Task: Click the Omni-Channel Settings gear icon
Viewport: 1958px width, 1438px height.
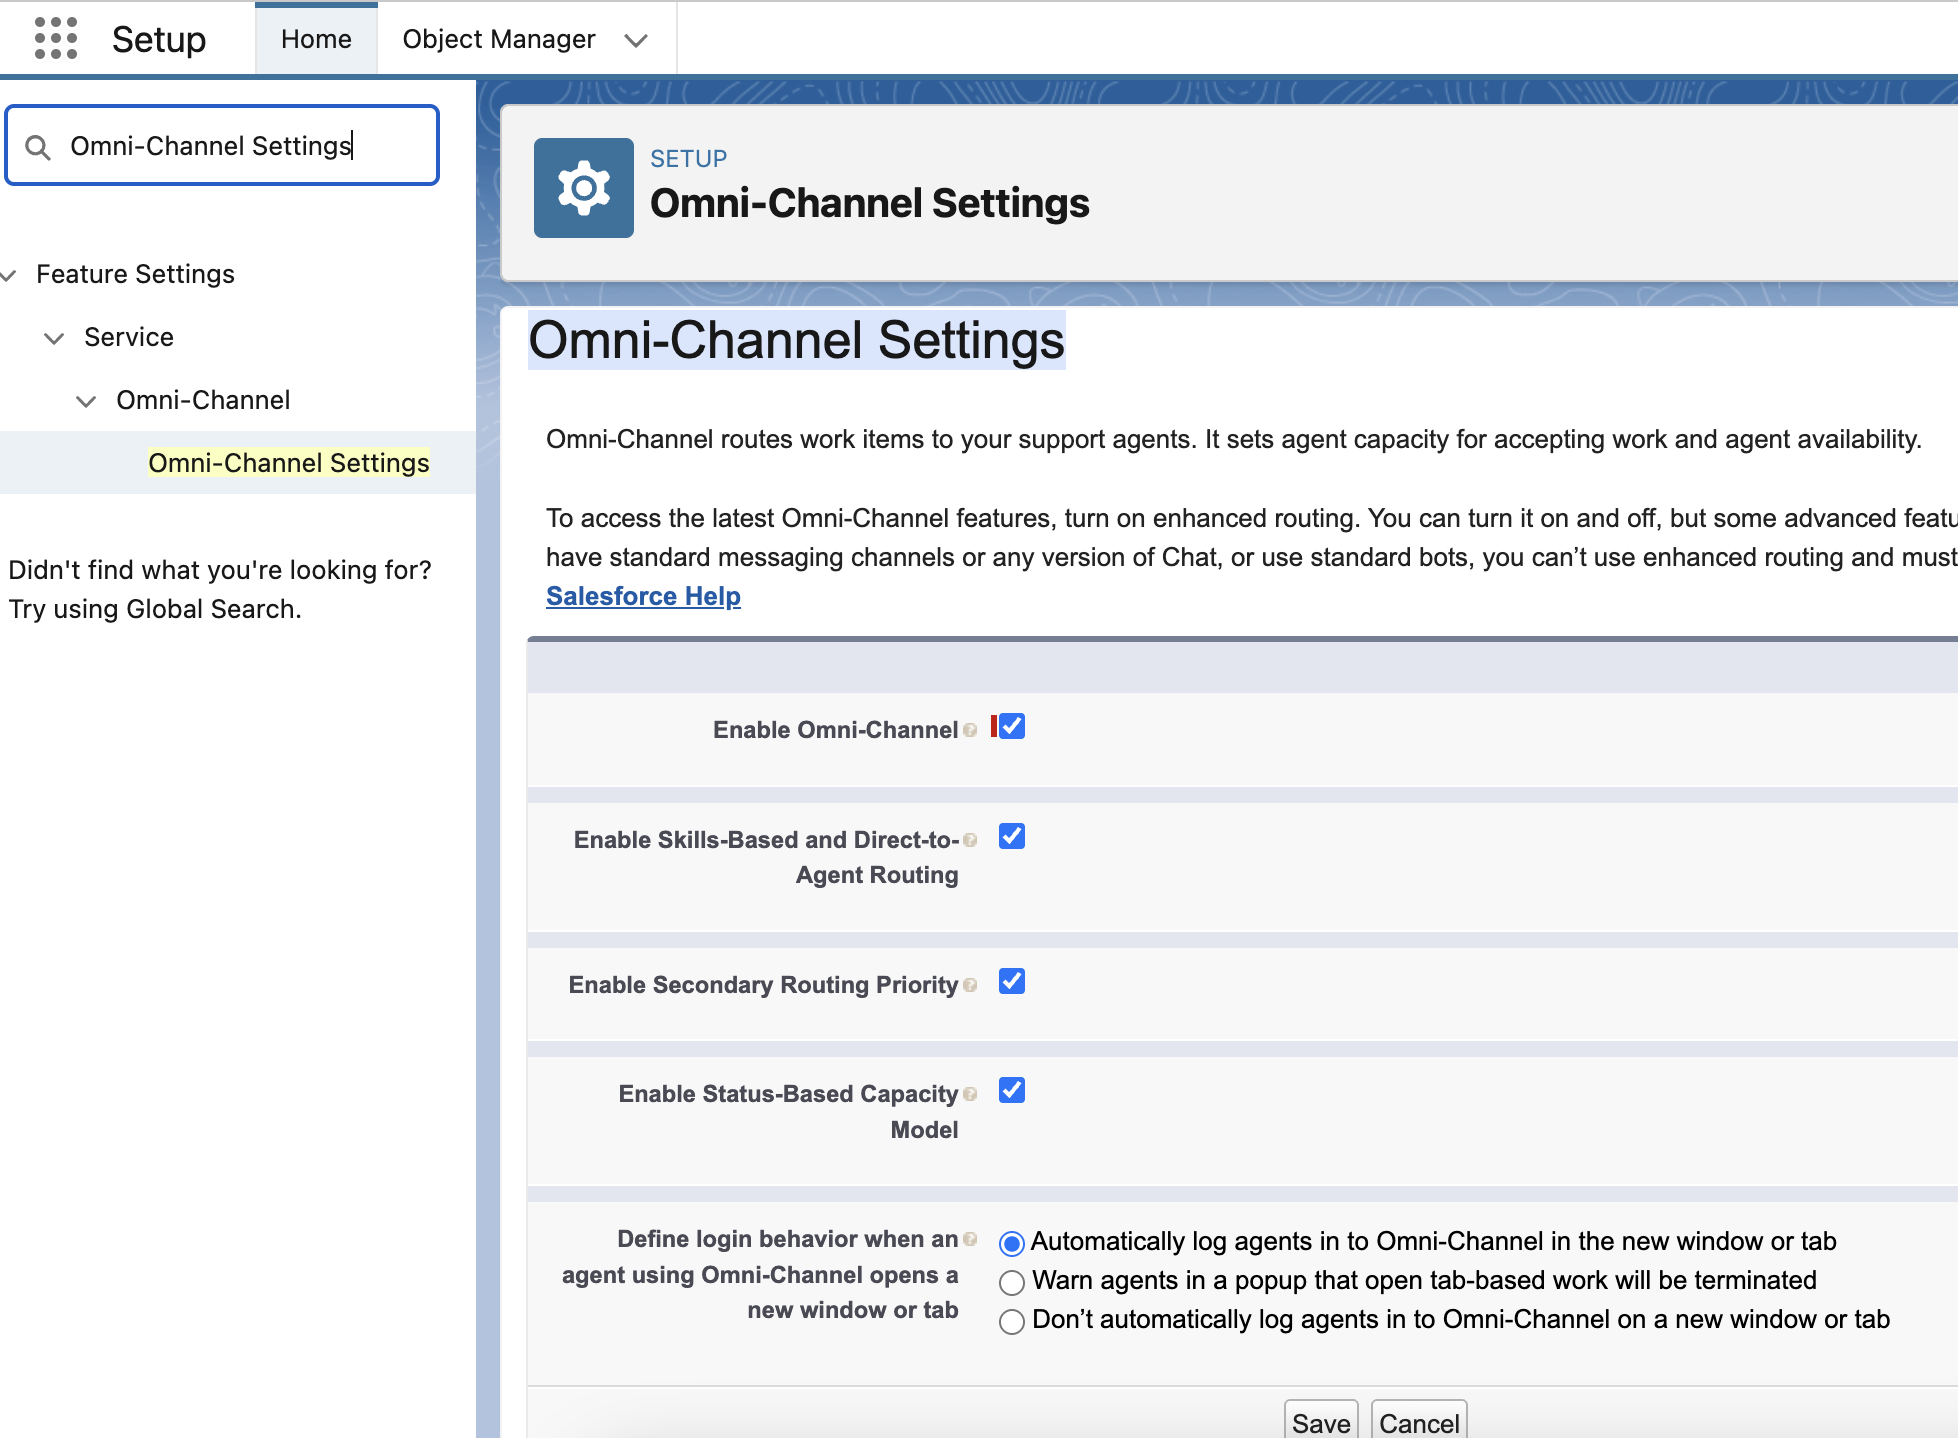Action: 584,188
